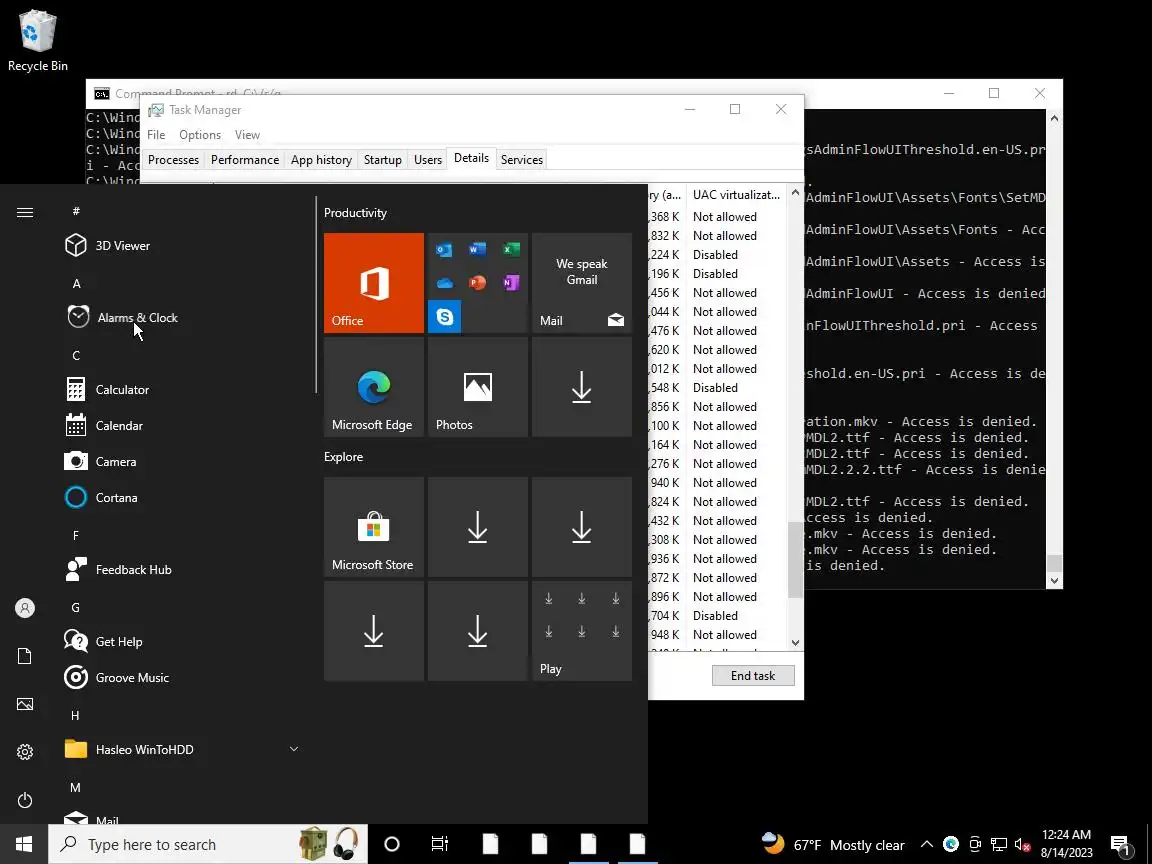Click the letter H header in app list
1152x864 pixels.
tap(75, 716)
